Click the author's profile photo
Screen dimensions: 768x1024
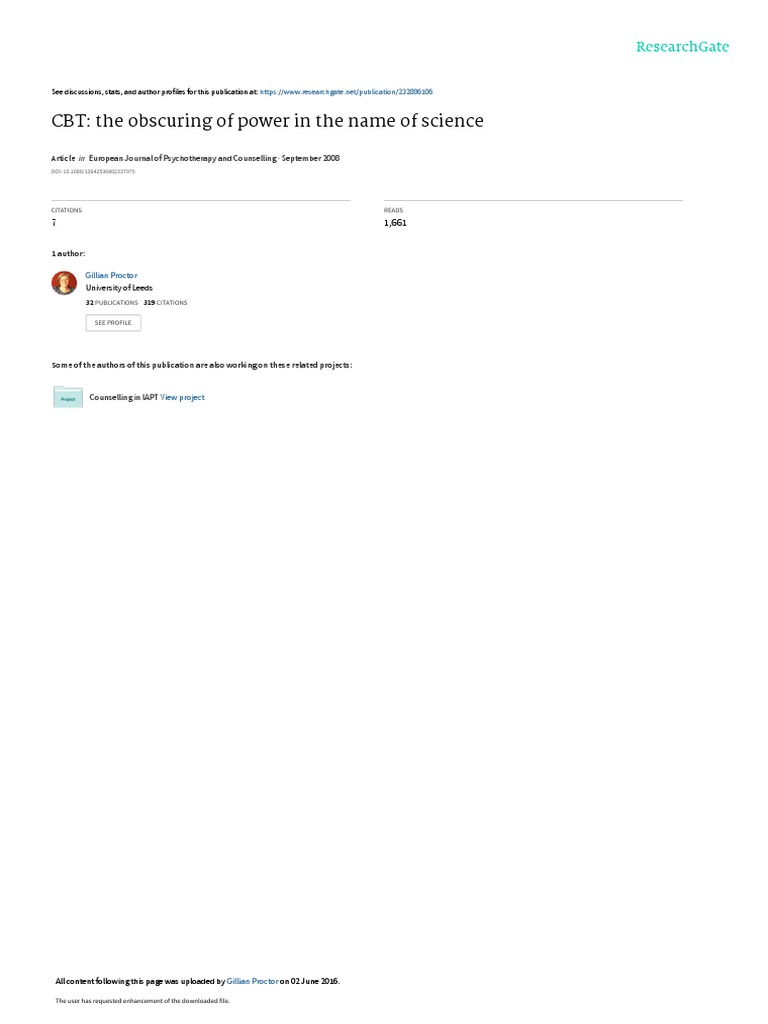click(64, 283)
